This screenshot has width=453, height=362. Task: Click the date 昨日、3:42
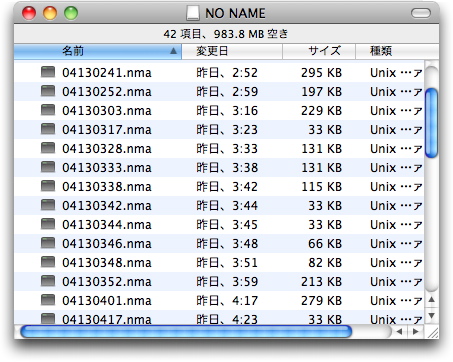click(227, 187)
